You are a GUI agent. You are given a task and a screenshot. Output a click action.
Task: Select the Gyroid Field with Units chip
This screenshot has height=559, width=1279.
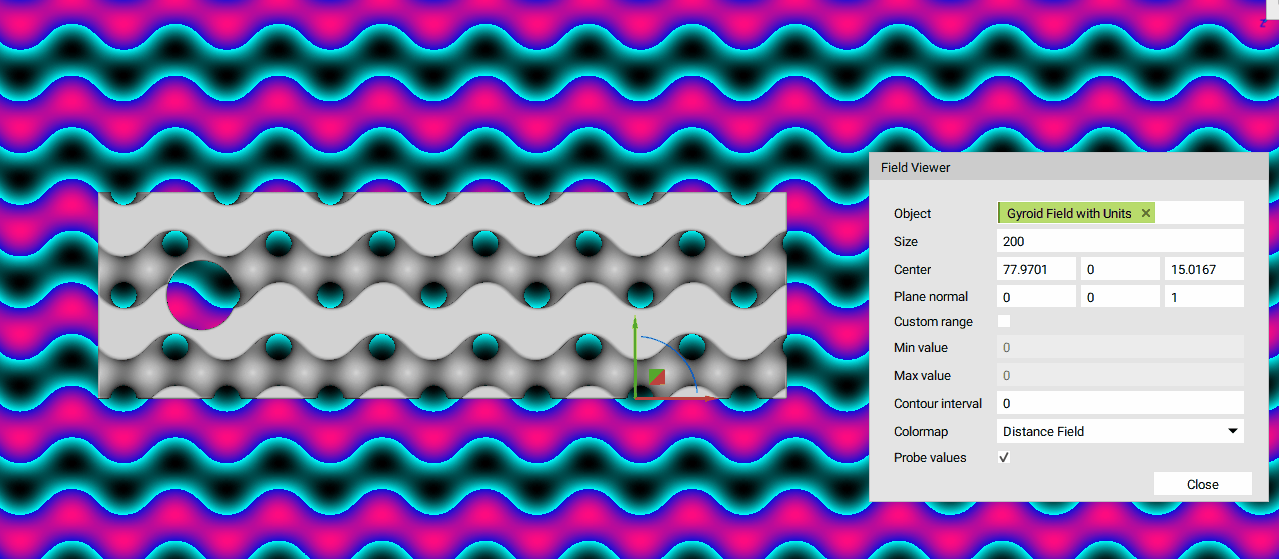coord(1068,213)
